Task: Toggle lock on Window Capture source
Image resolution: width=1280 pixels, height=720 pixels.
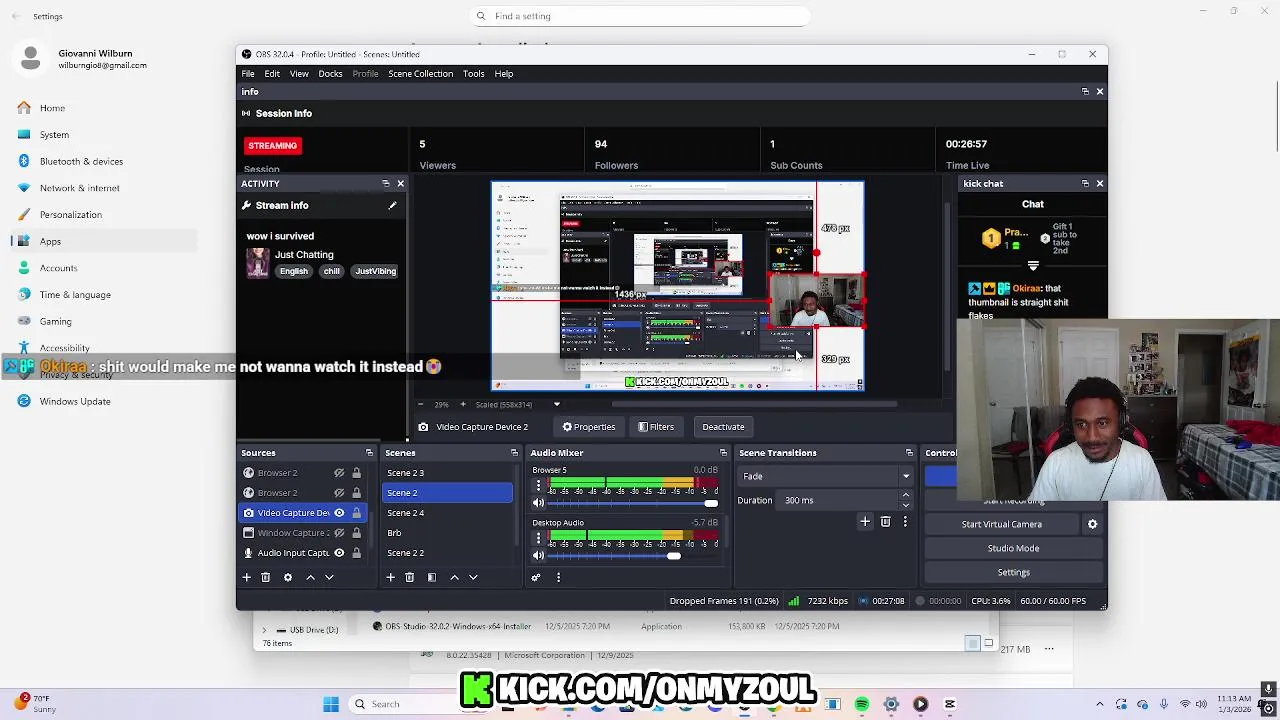Action: (x=356, y=533)
